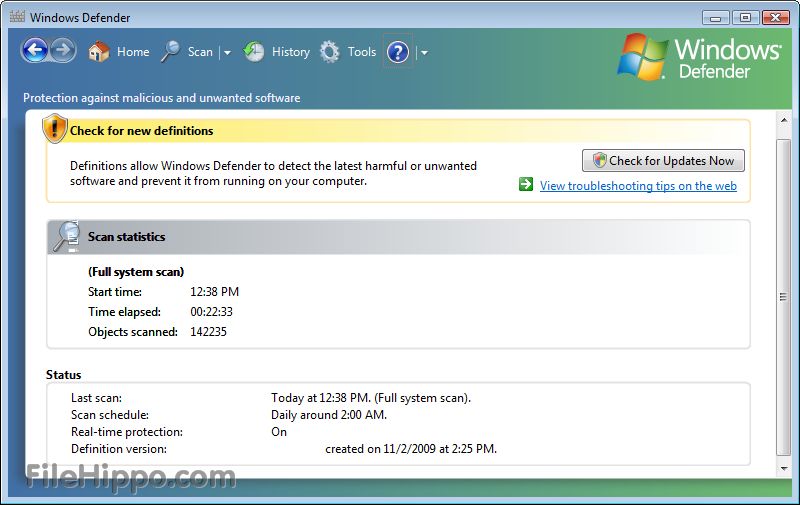
Task: Click green arrow beside troubleshooting link
Action: pyautogui.click(x=526, y=184)
